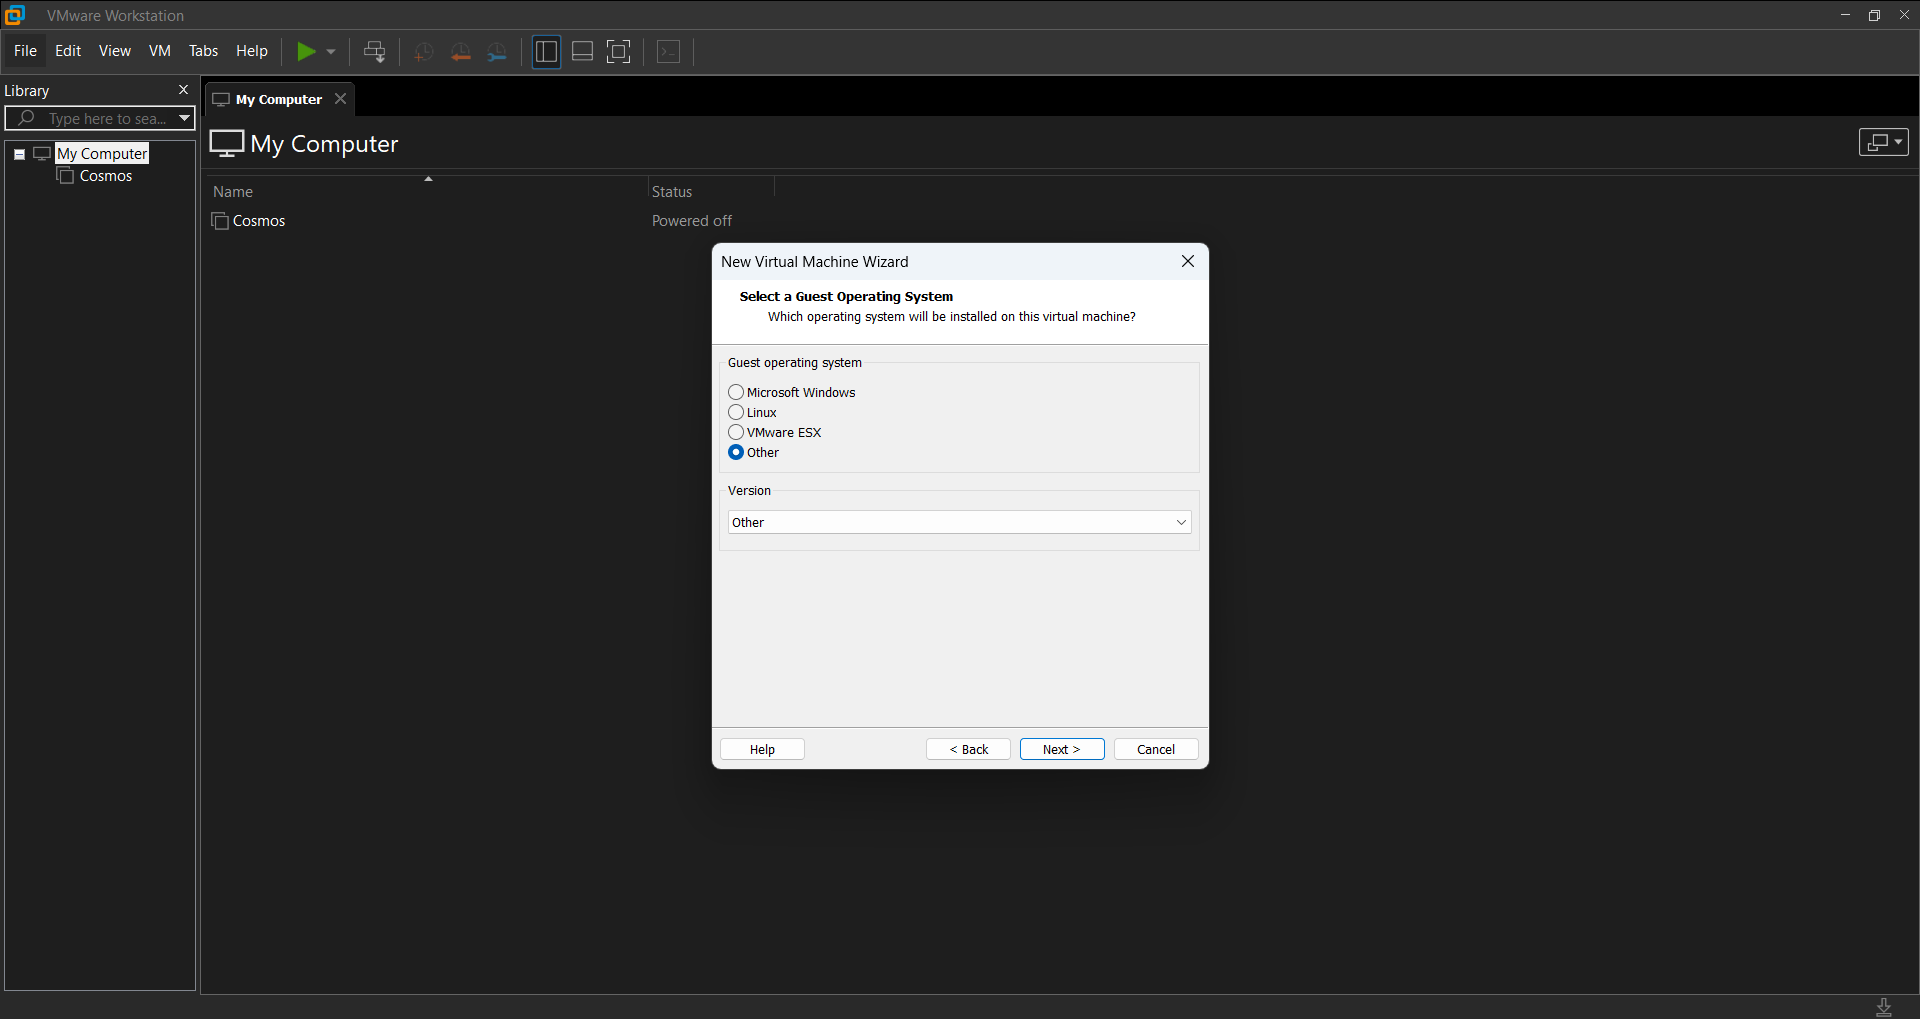Screen dimensions: 1920x1019
Task: Switch to the My Computer tab
Action: (x=279, y=99)
